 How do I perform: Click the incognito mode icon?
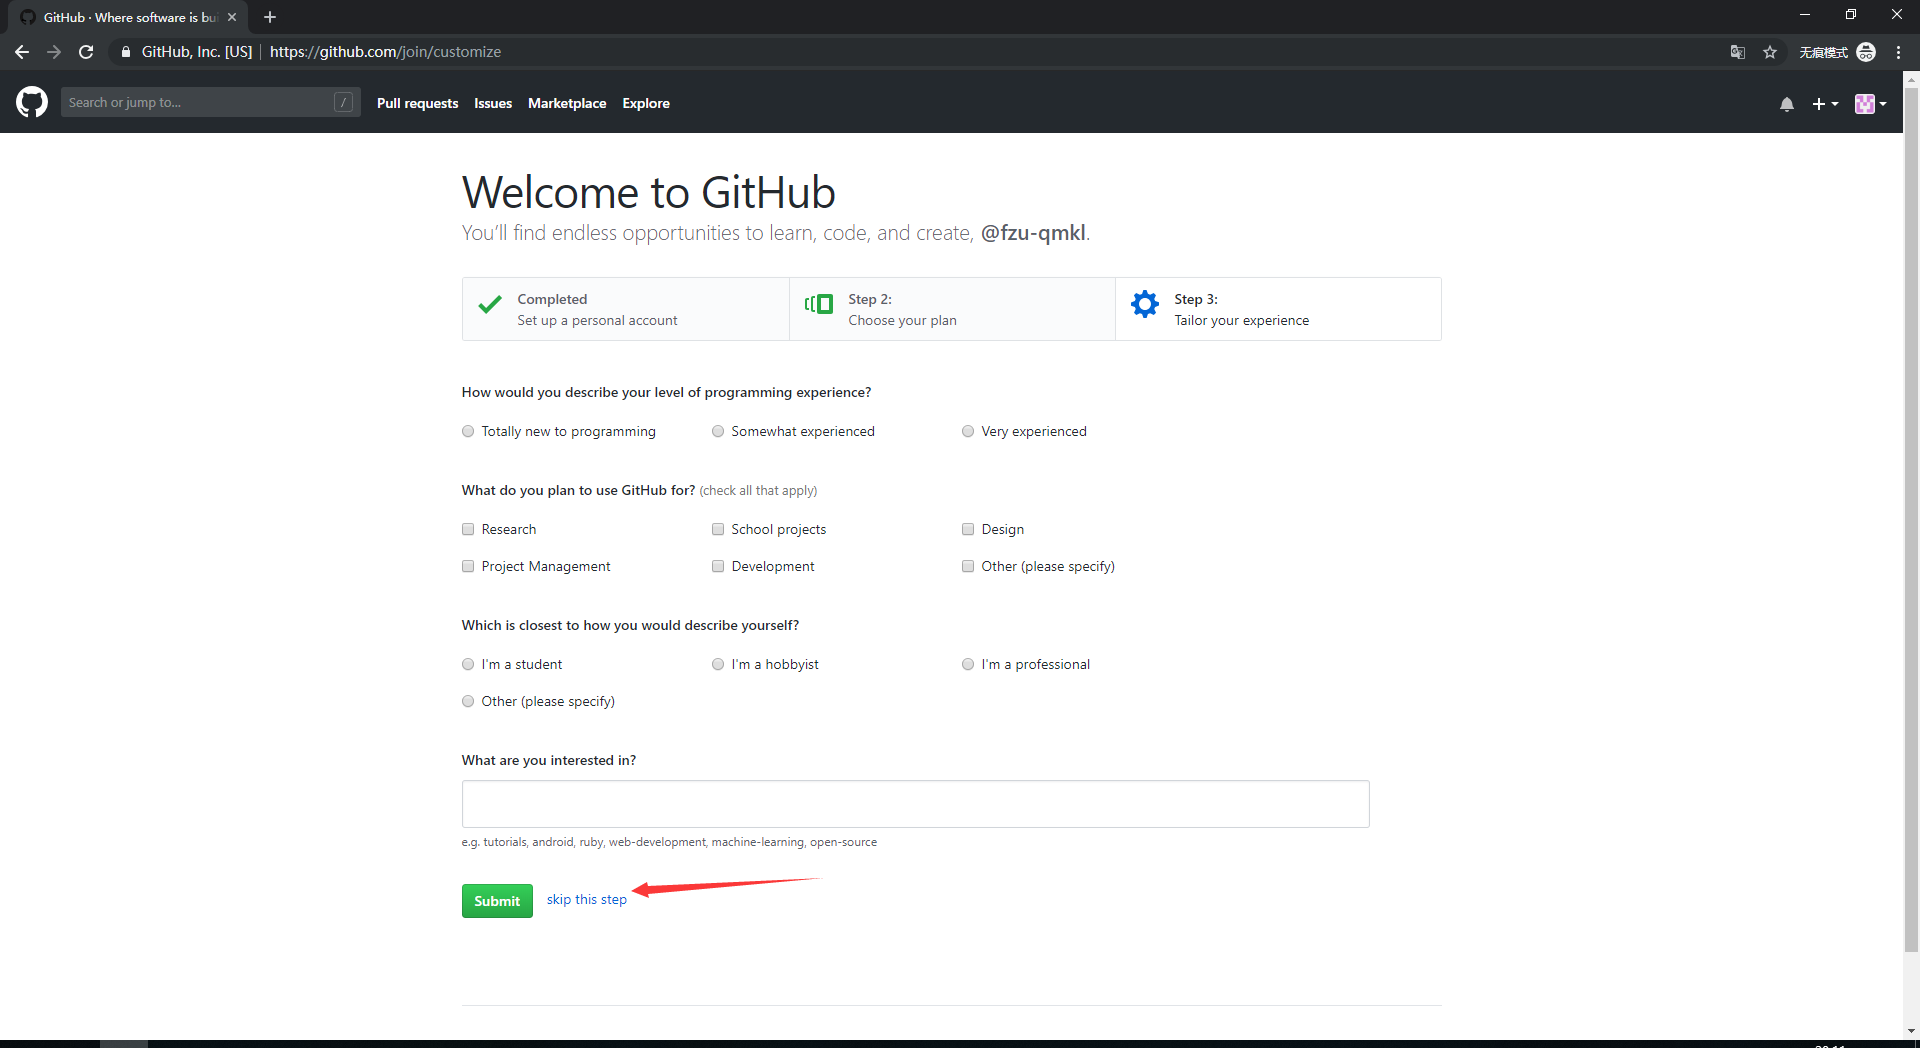click(x=1866, y=52)
